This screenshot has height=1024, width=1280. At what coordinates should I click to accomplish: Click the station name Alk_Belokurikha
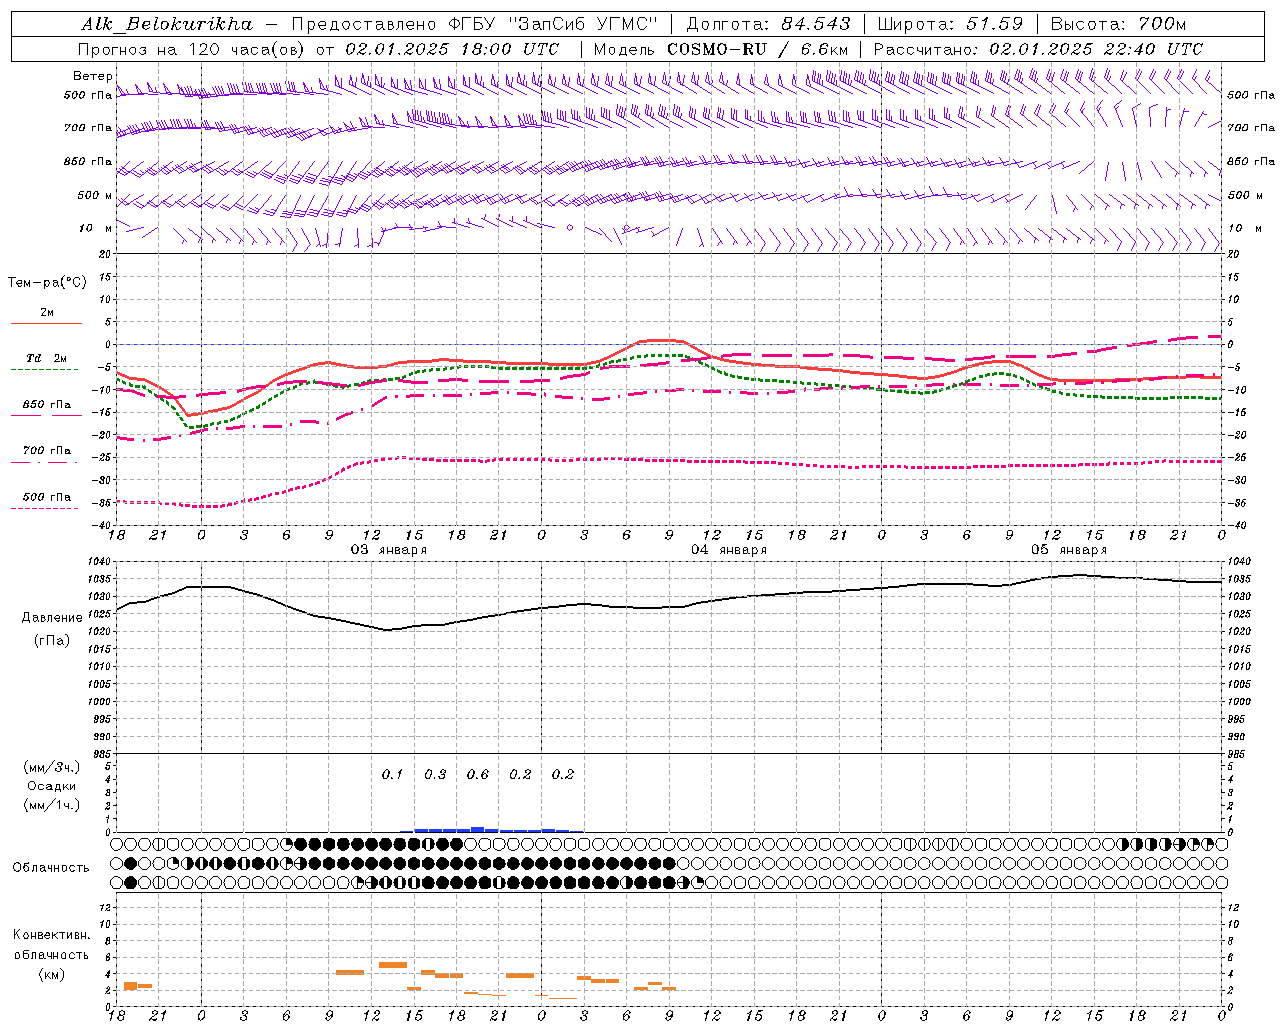click(x=167, y=24)
